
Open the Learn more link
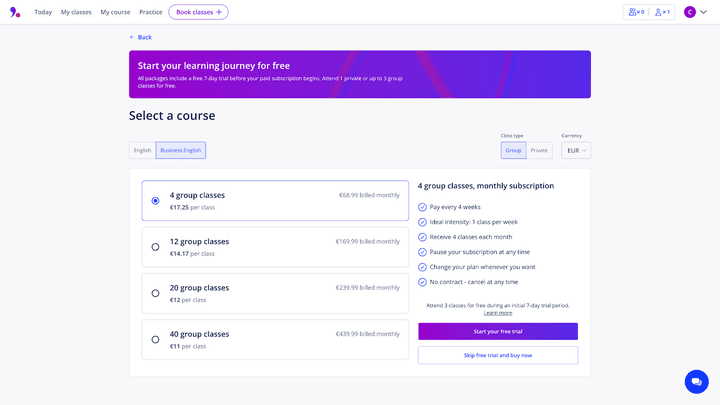(498, 313)
